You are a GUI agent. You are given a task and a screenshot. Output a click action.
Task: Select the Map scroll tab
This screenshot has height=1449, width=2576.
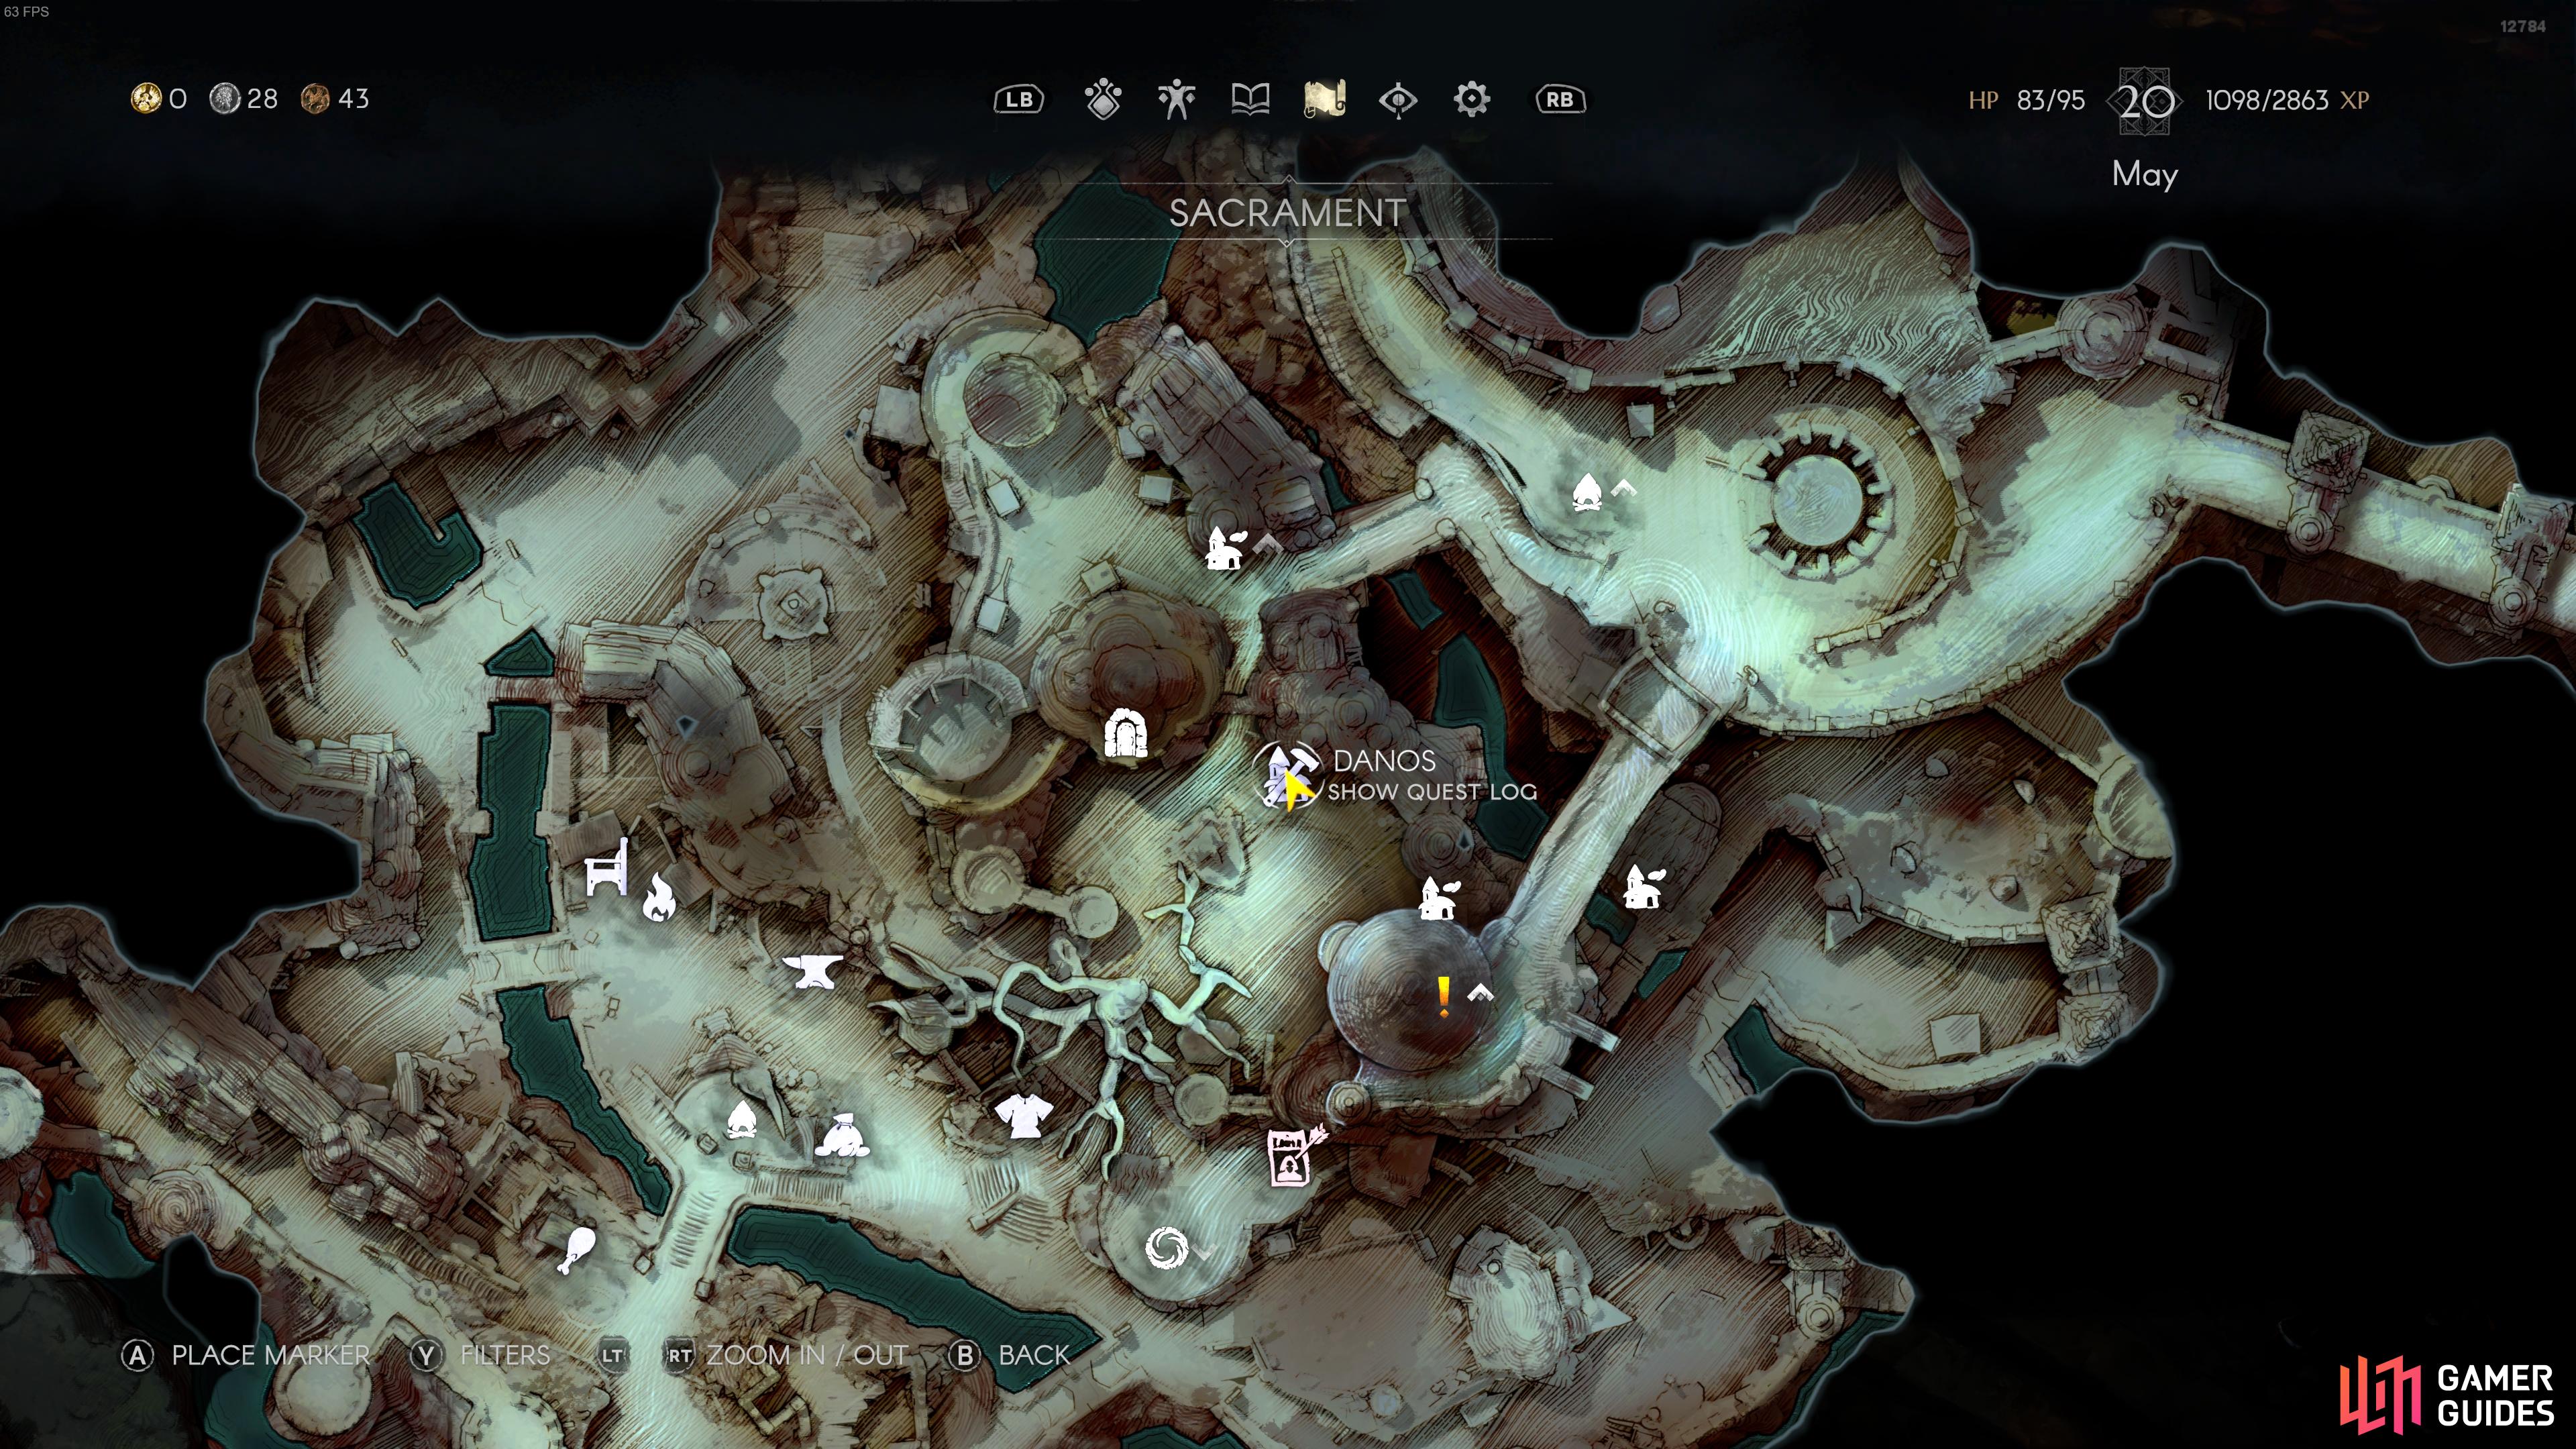[x=1324, y=99]
